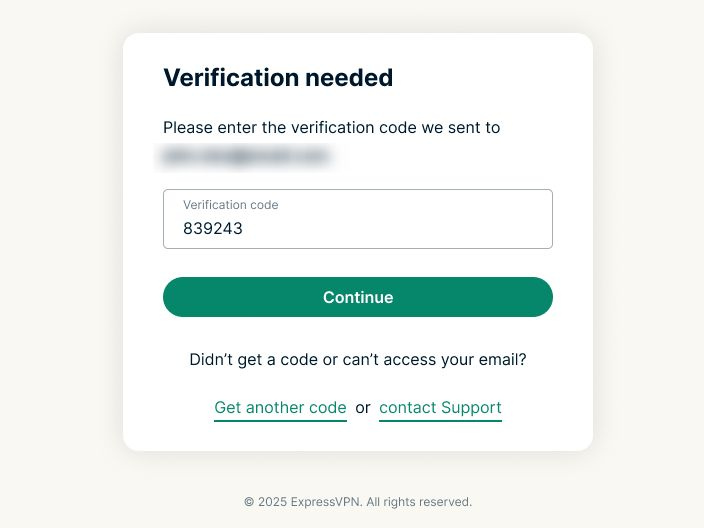Click the words "we sent to"
Image resolution: width=704 pixels, height=528 pixels.
pos(461,128)
